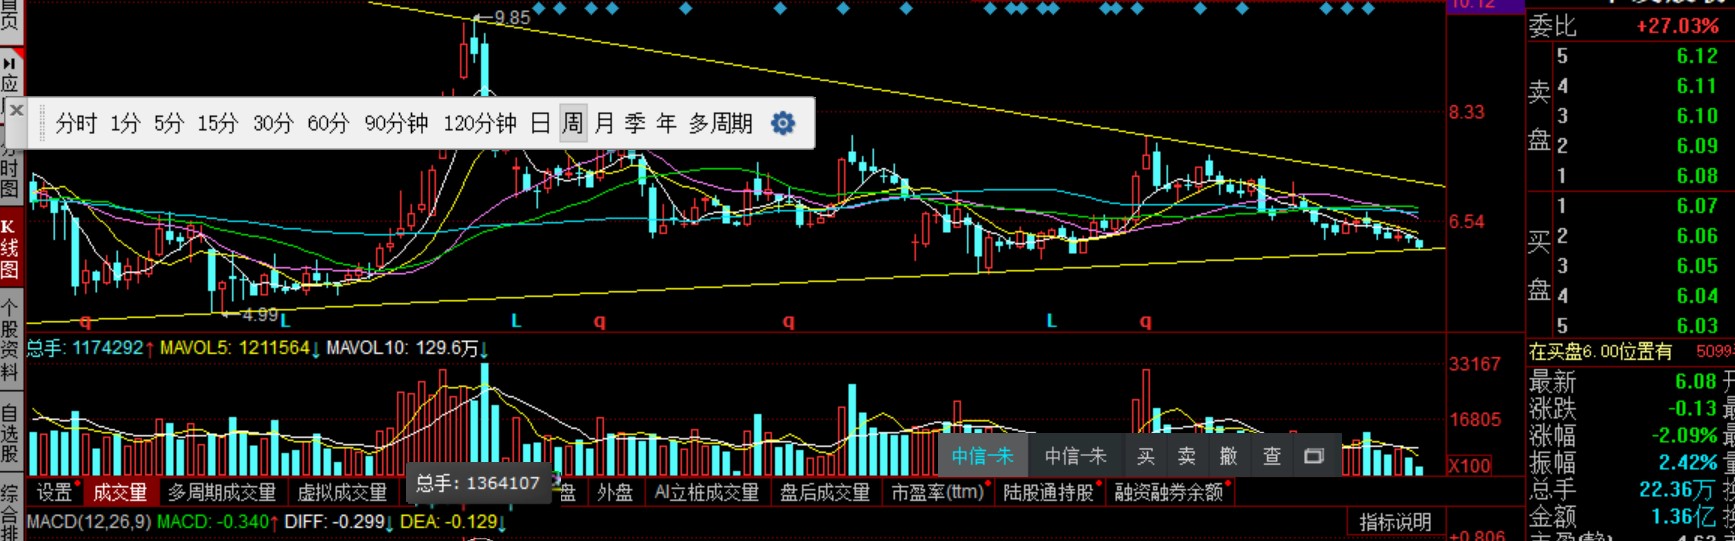1735x541 pixels.
Task: Click the 查 query button
Action: click(x=1271, y=456)
